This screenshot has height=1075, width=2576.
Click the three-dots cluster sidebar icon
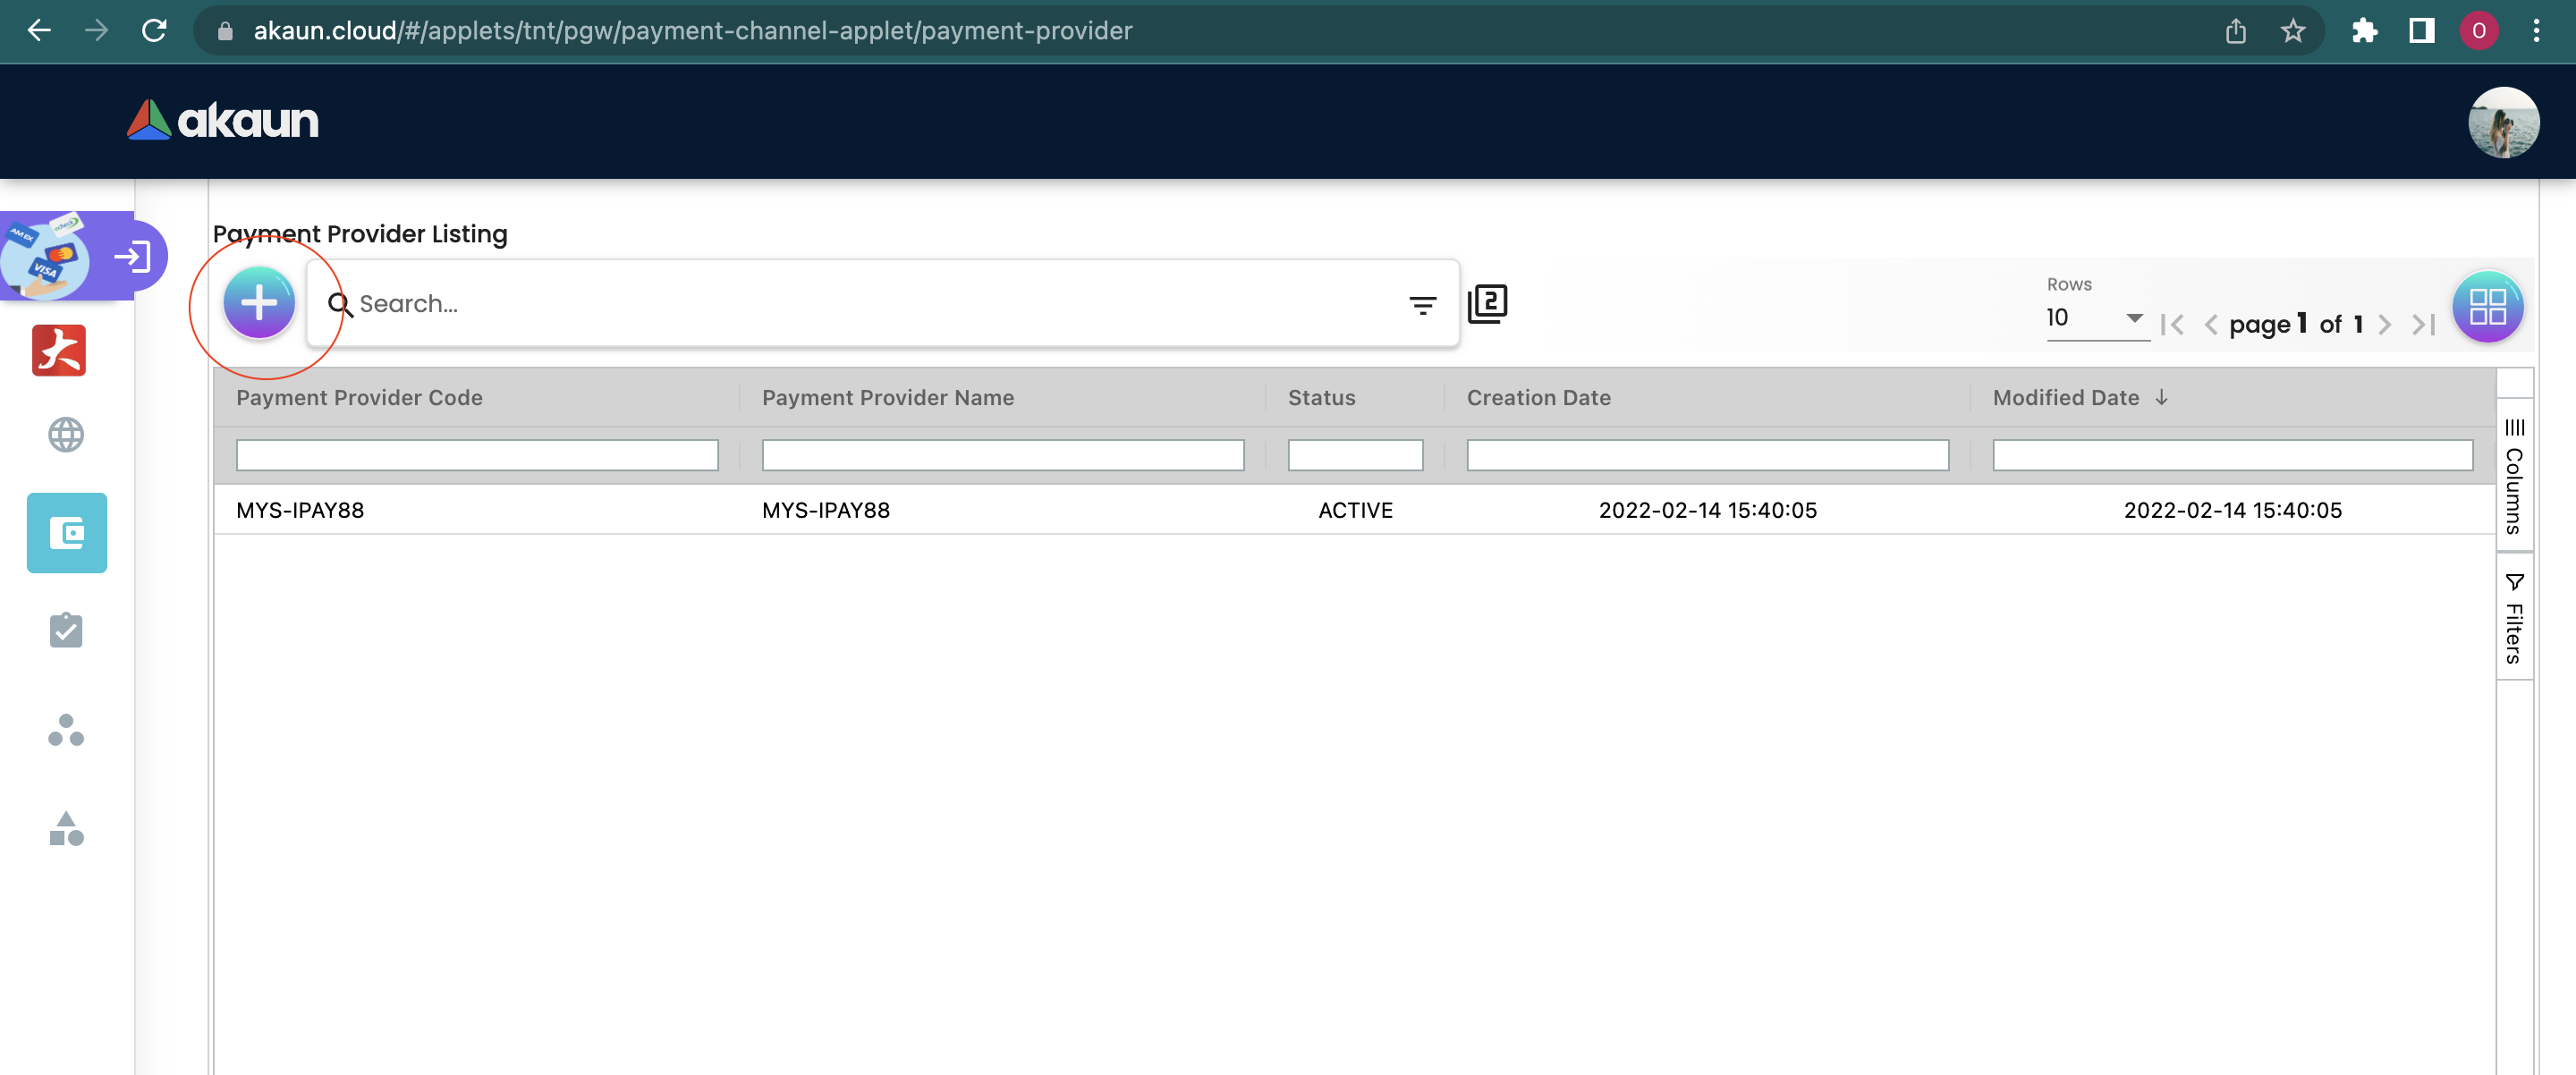click(66, 730)
